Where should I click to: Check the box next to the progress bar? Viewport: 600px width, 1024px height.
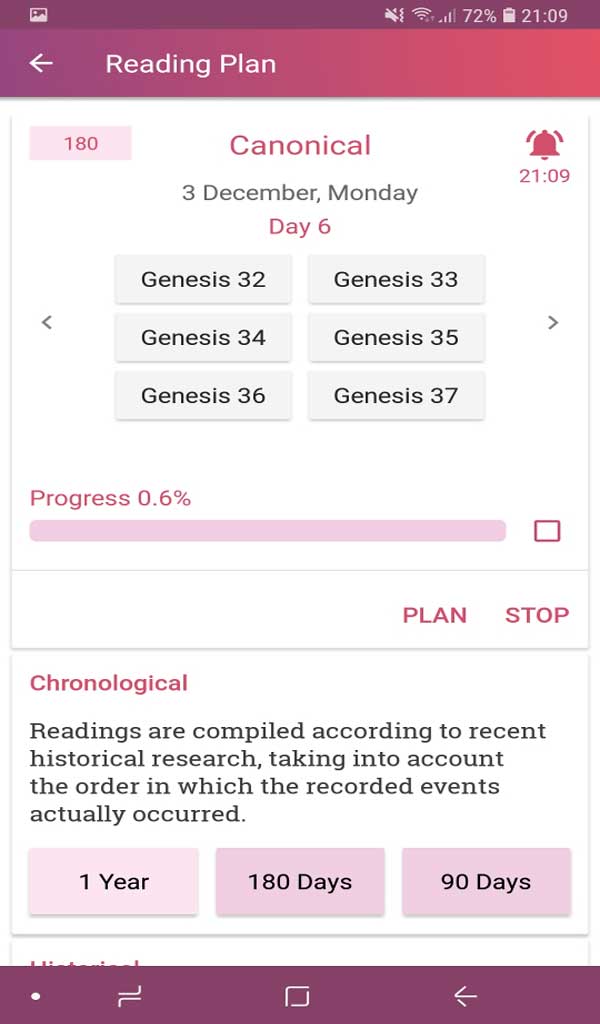click(x=547, y=531)
